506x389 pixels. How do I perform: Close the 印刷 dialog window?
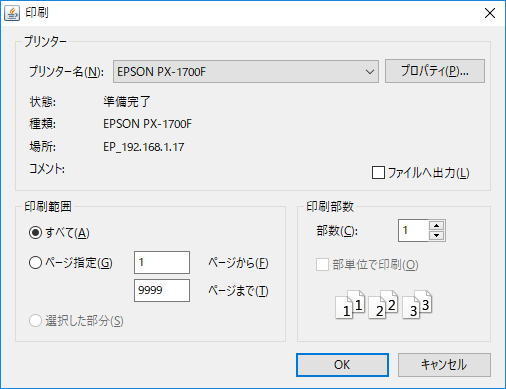tap(490, 13)
